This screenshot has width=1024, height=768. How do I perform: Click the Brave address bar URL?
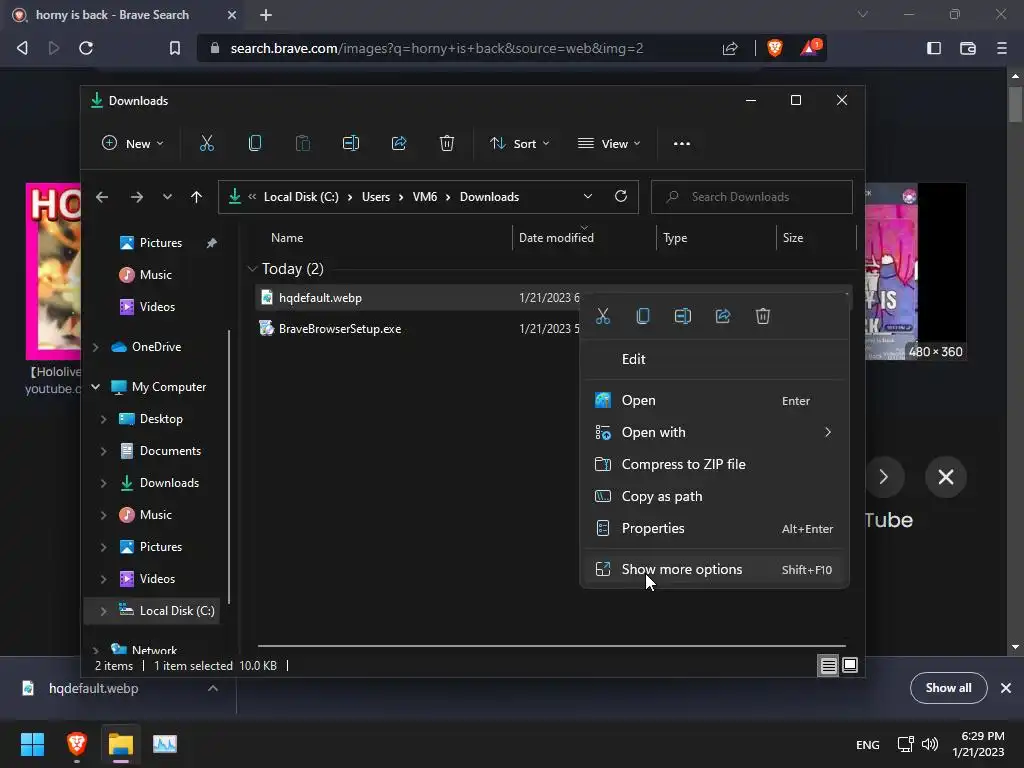coord(436,48)
